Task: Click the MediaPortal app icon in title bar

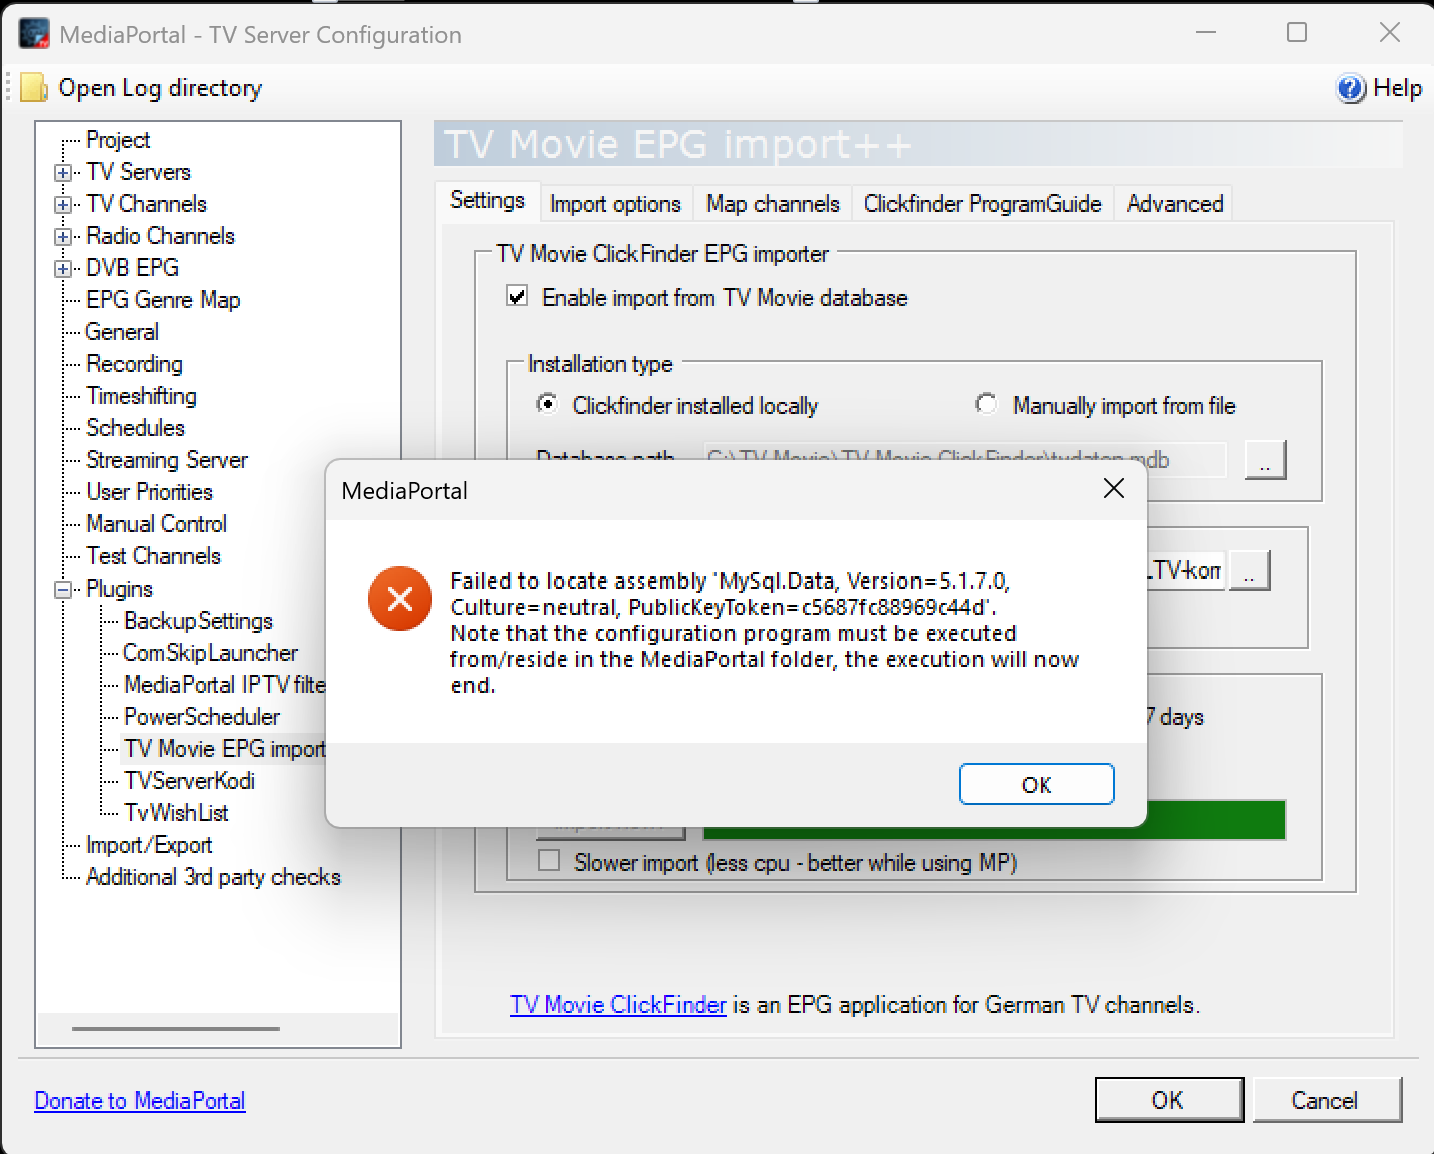Action: tap(34, 34)
